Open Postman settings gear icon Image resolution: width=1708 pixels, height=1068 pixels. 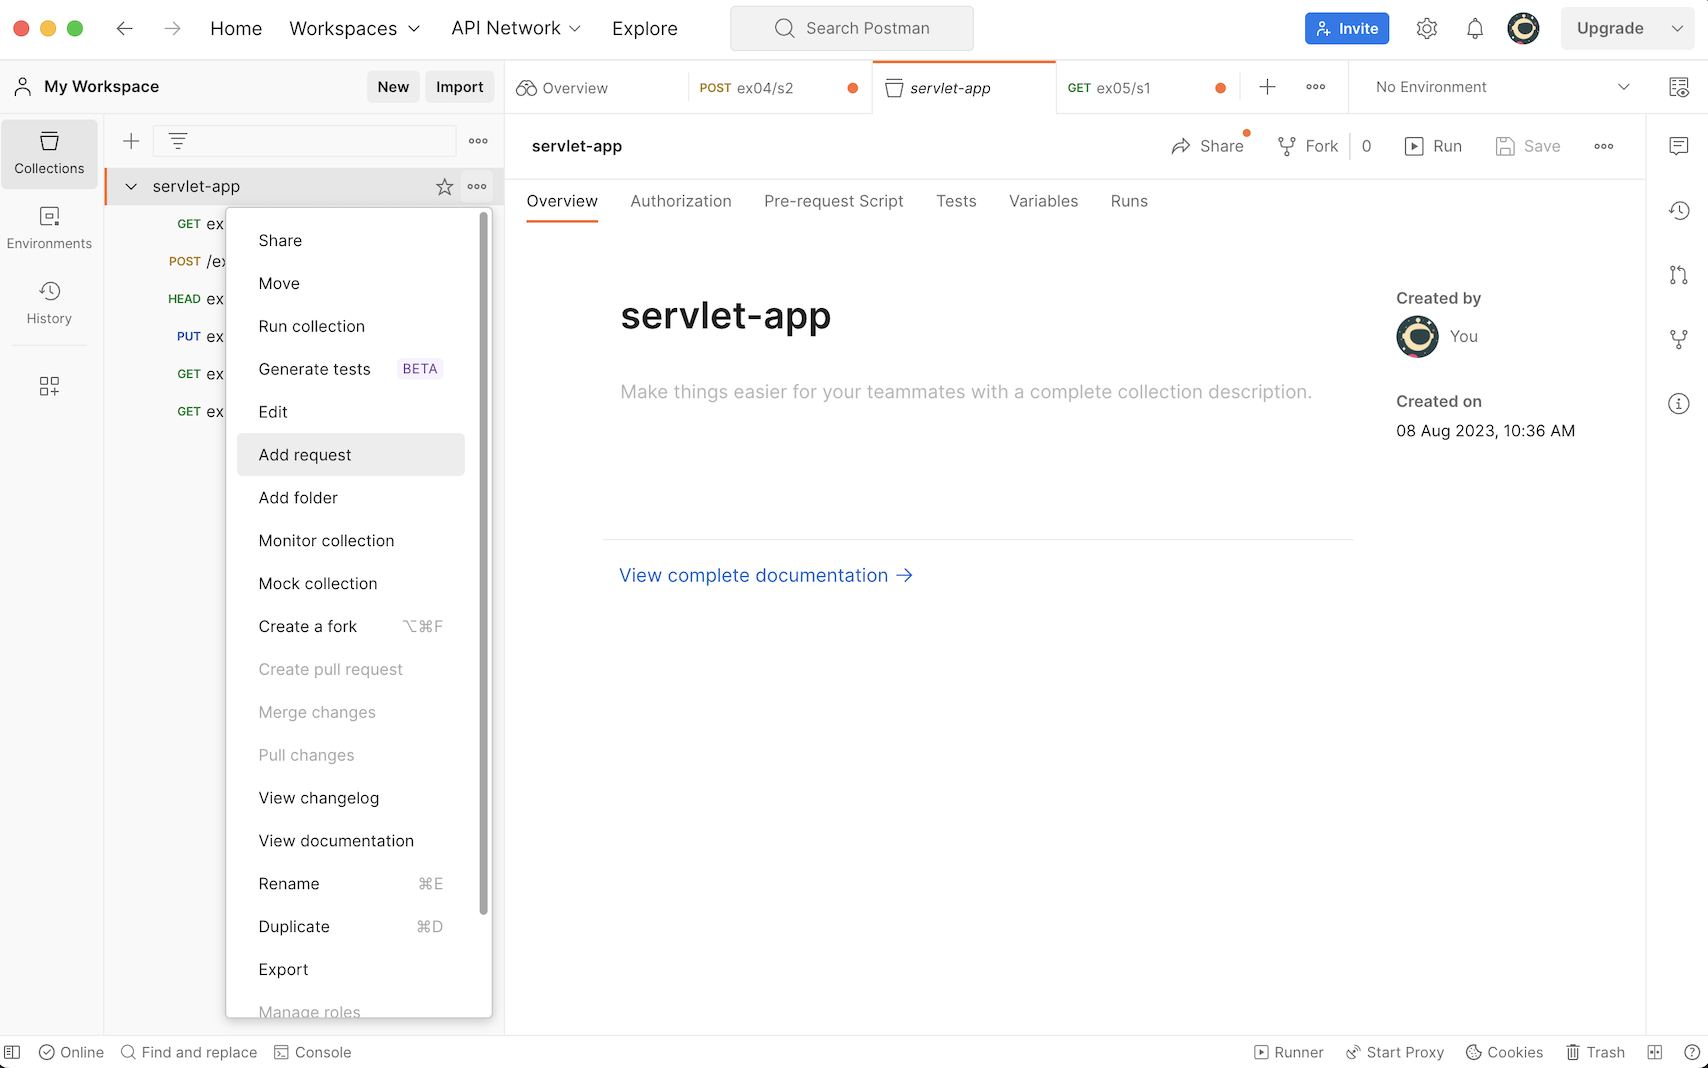[x=1427, y=29]
